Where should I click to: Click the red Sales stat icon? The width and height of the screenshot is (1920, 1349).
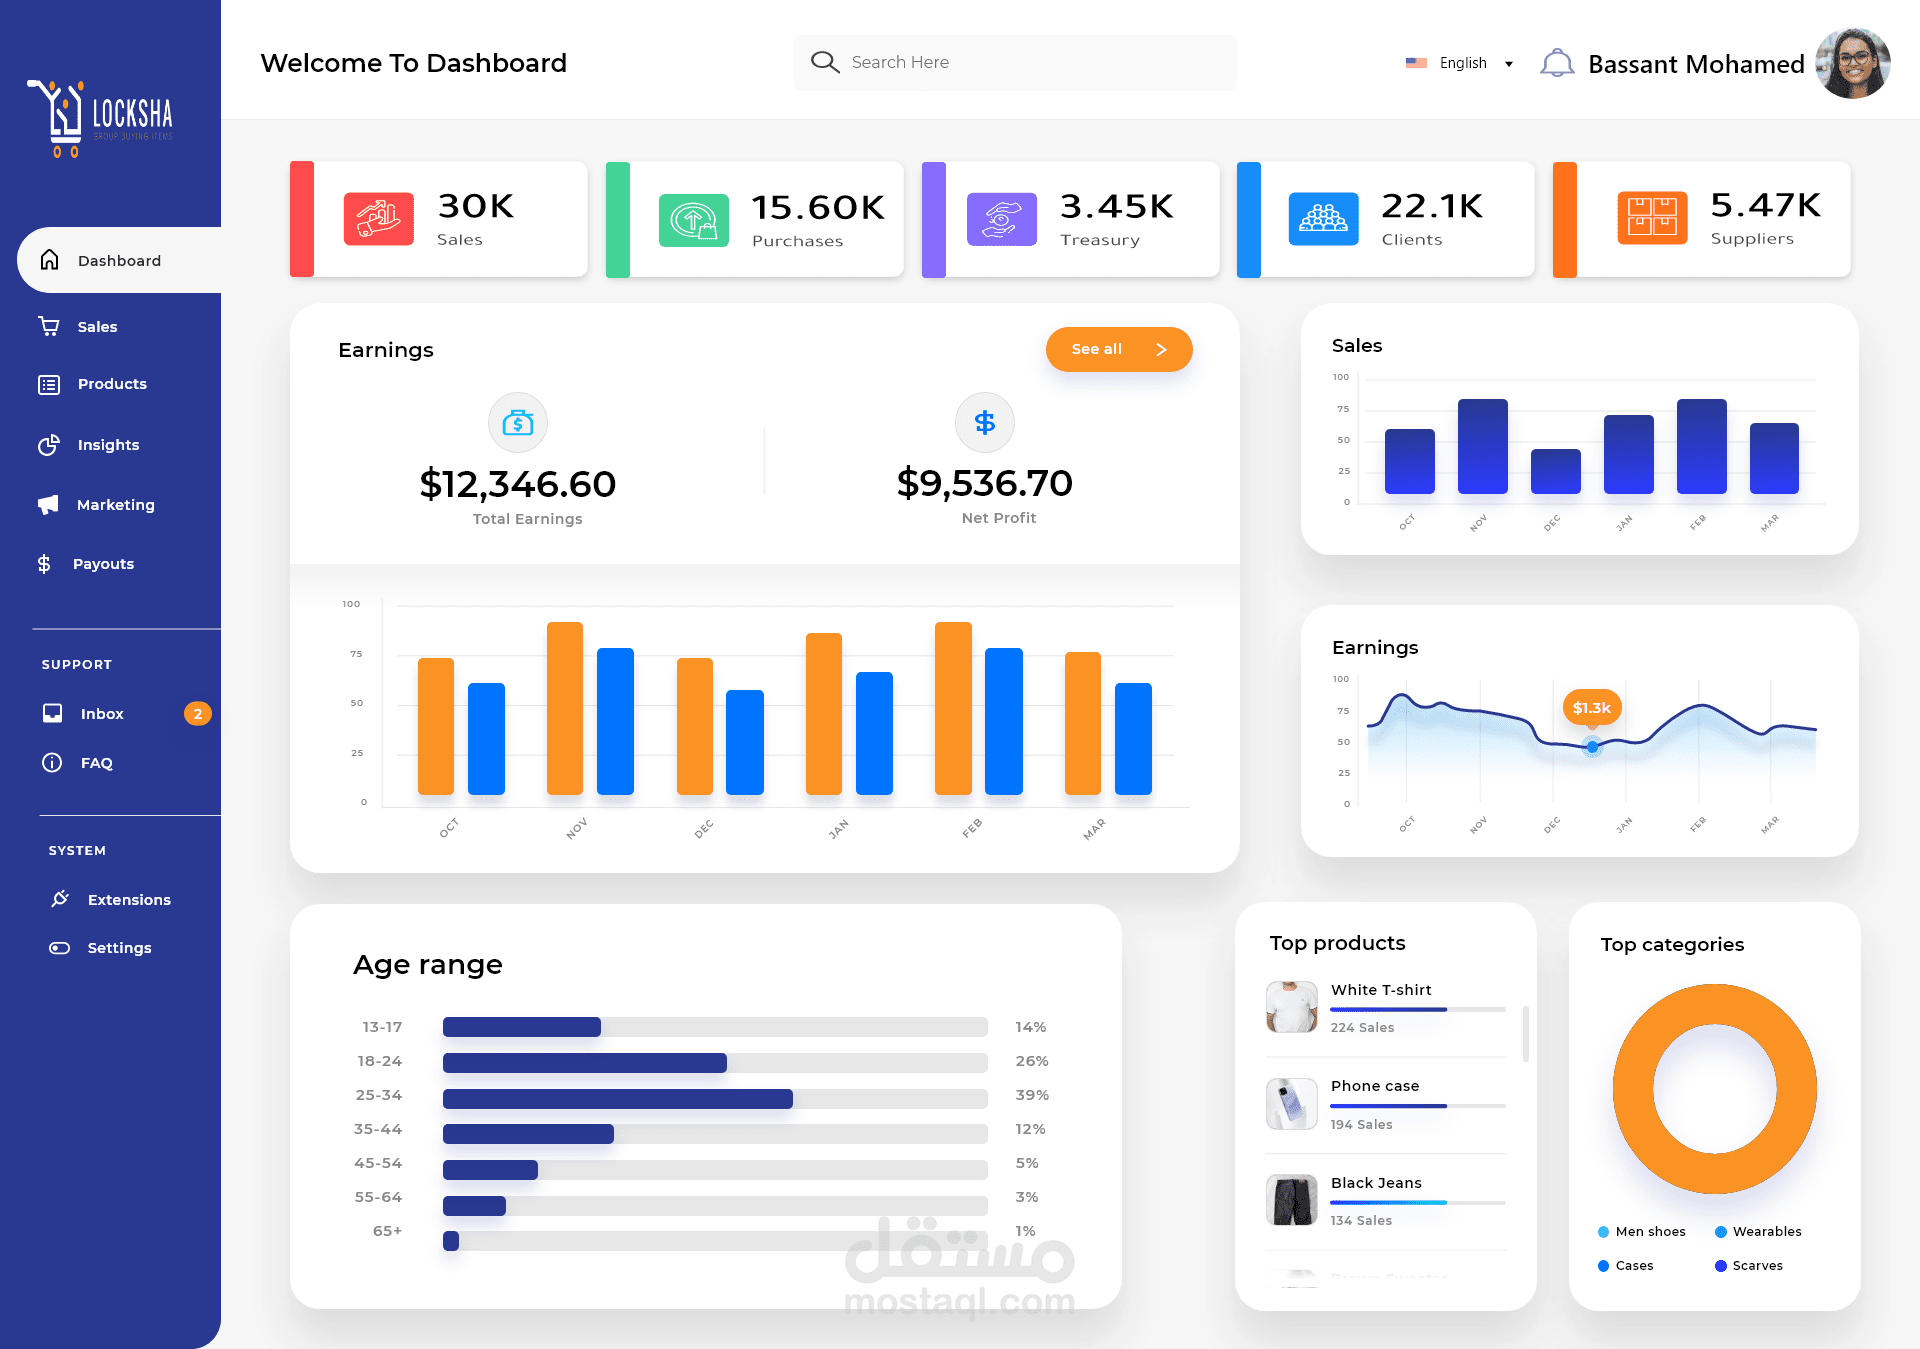tap(378, 219)
